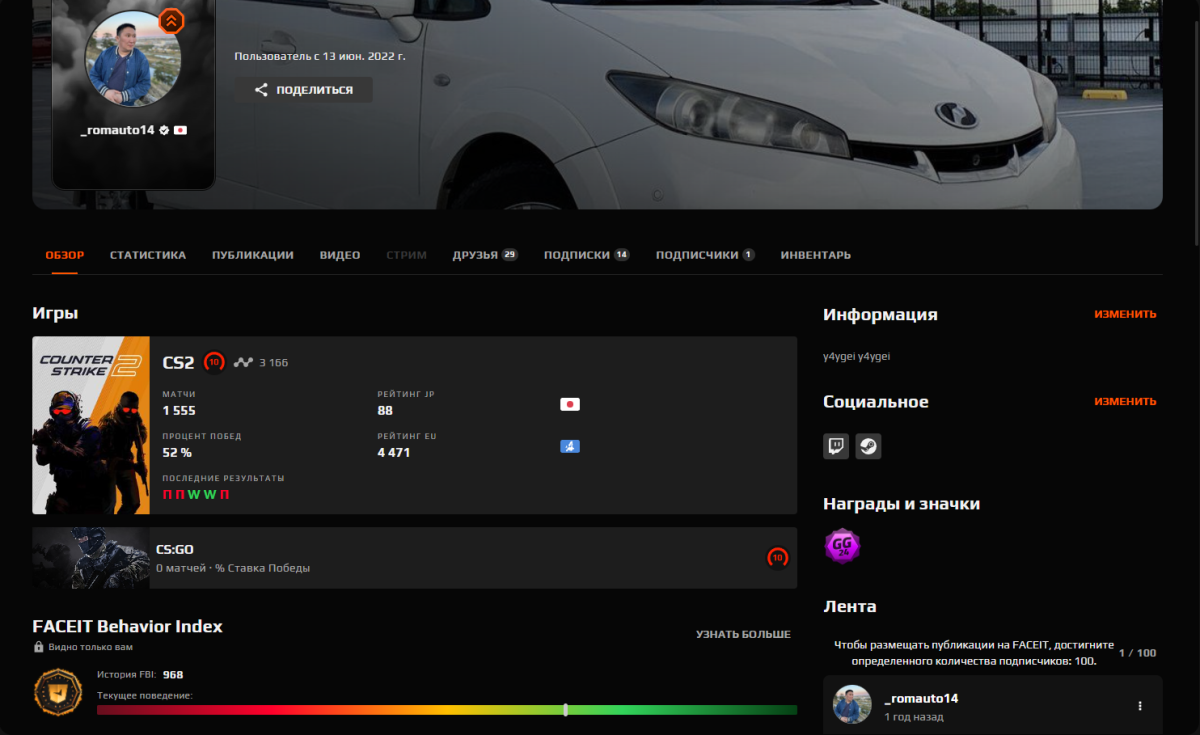Click the Elo value 3 166
This screenshot has width=1200, height=735.
(273, 362)
